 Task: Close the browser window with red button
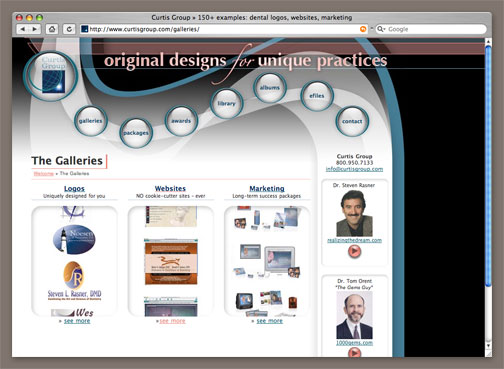[x=20, y=17]
